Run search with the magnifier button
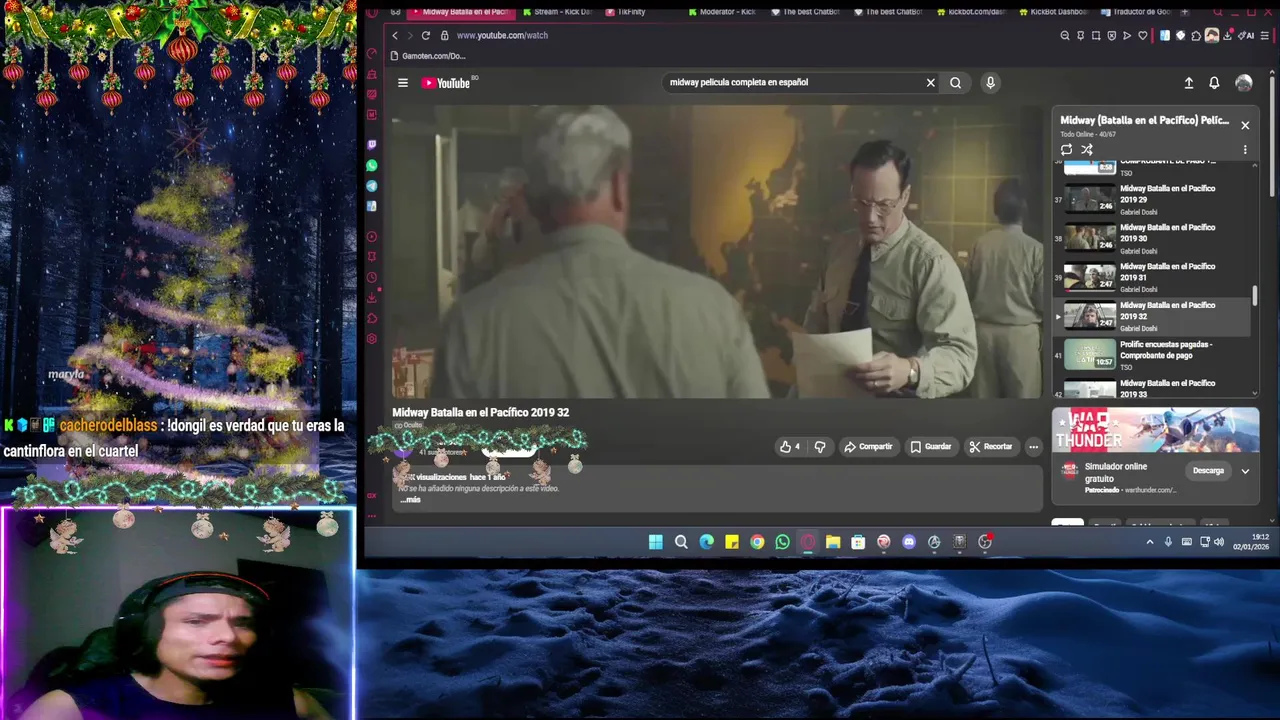This screenshot has width=1280, height=720. click(956, 83)
